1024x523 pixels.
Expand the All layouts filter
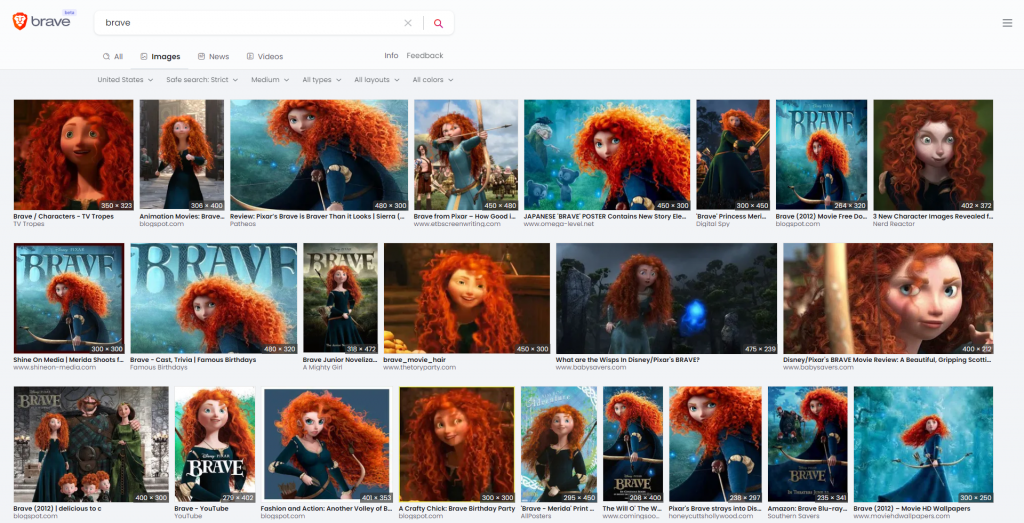pyautogui.click(x=376, y=80)
